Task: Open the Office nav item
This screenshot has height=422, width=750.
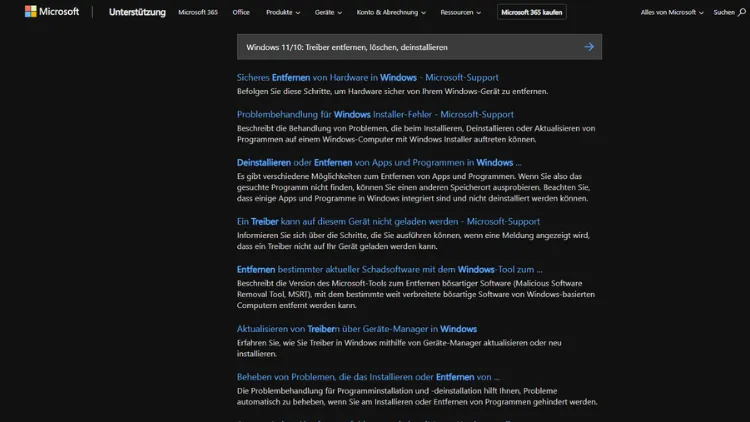Action: (241, 12)
